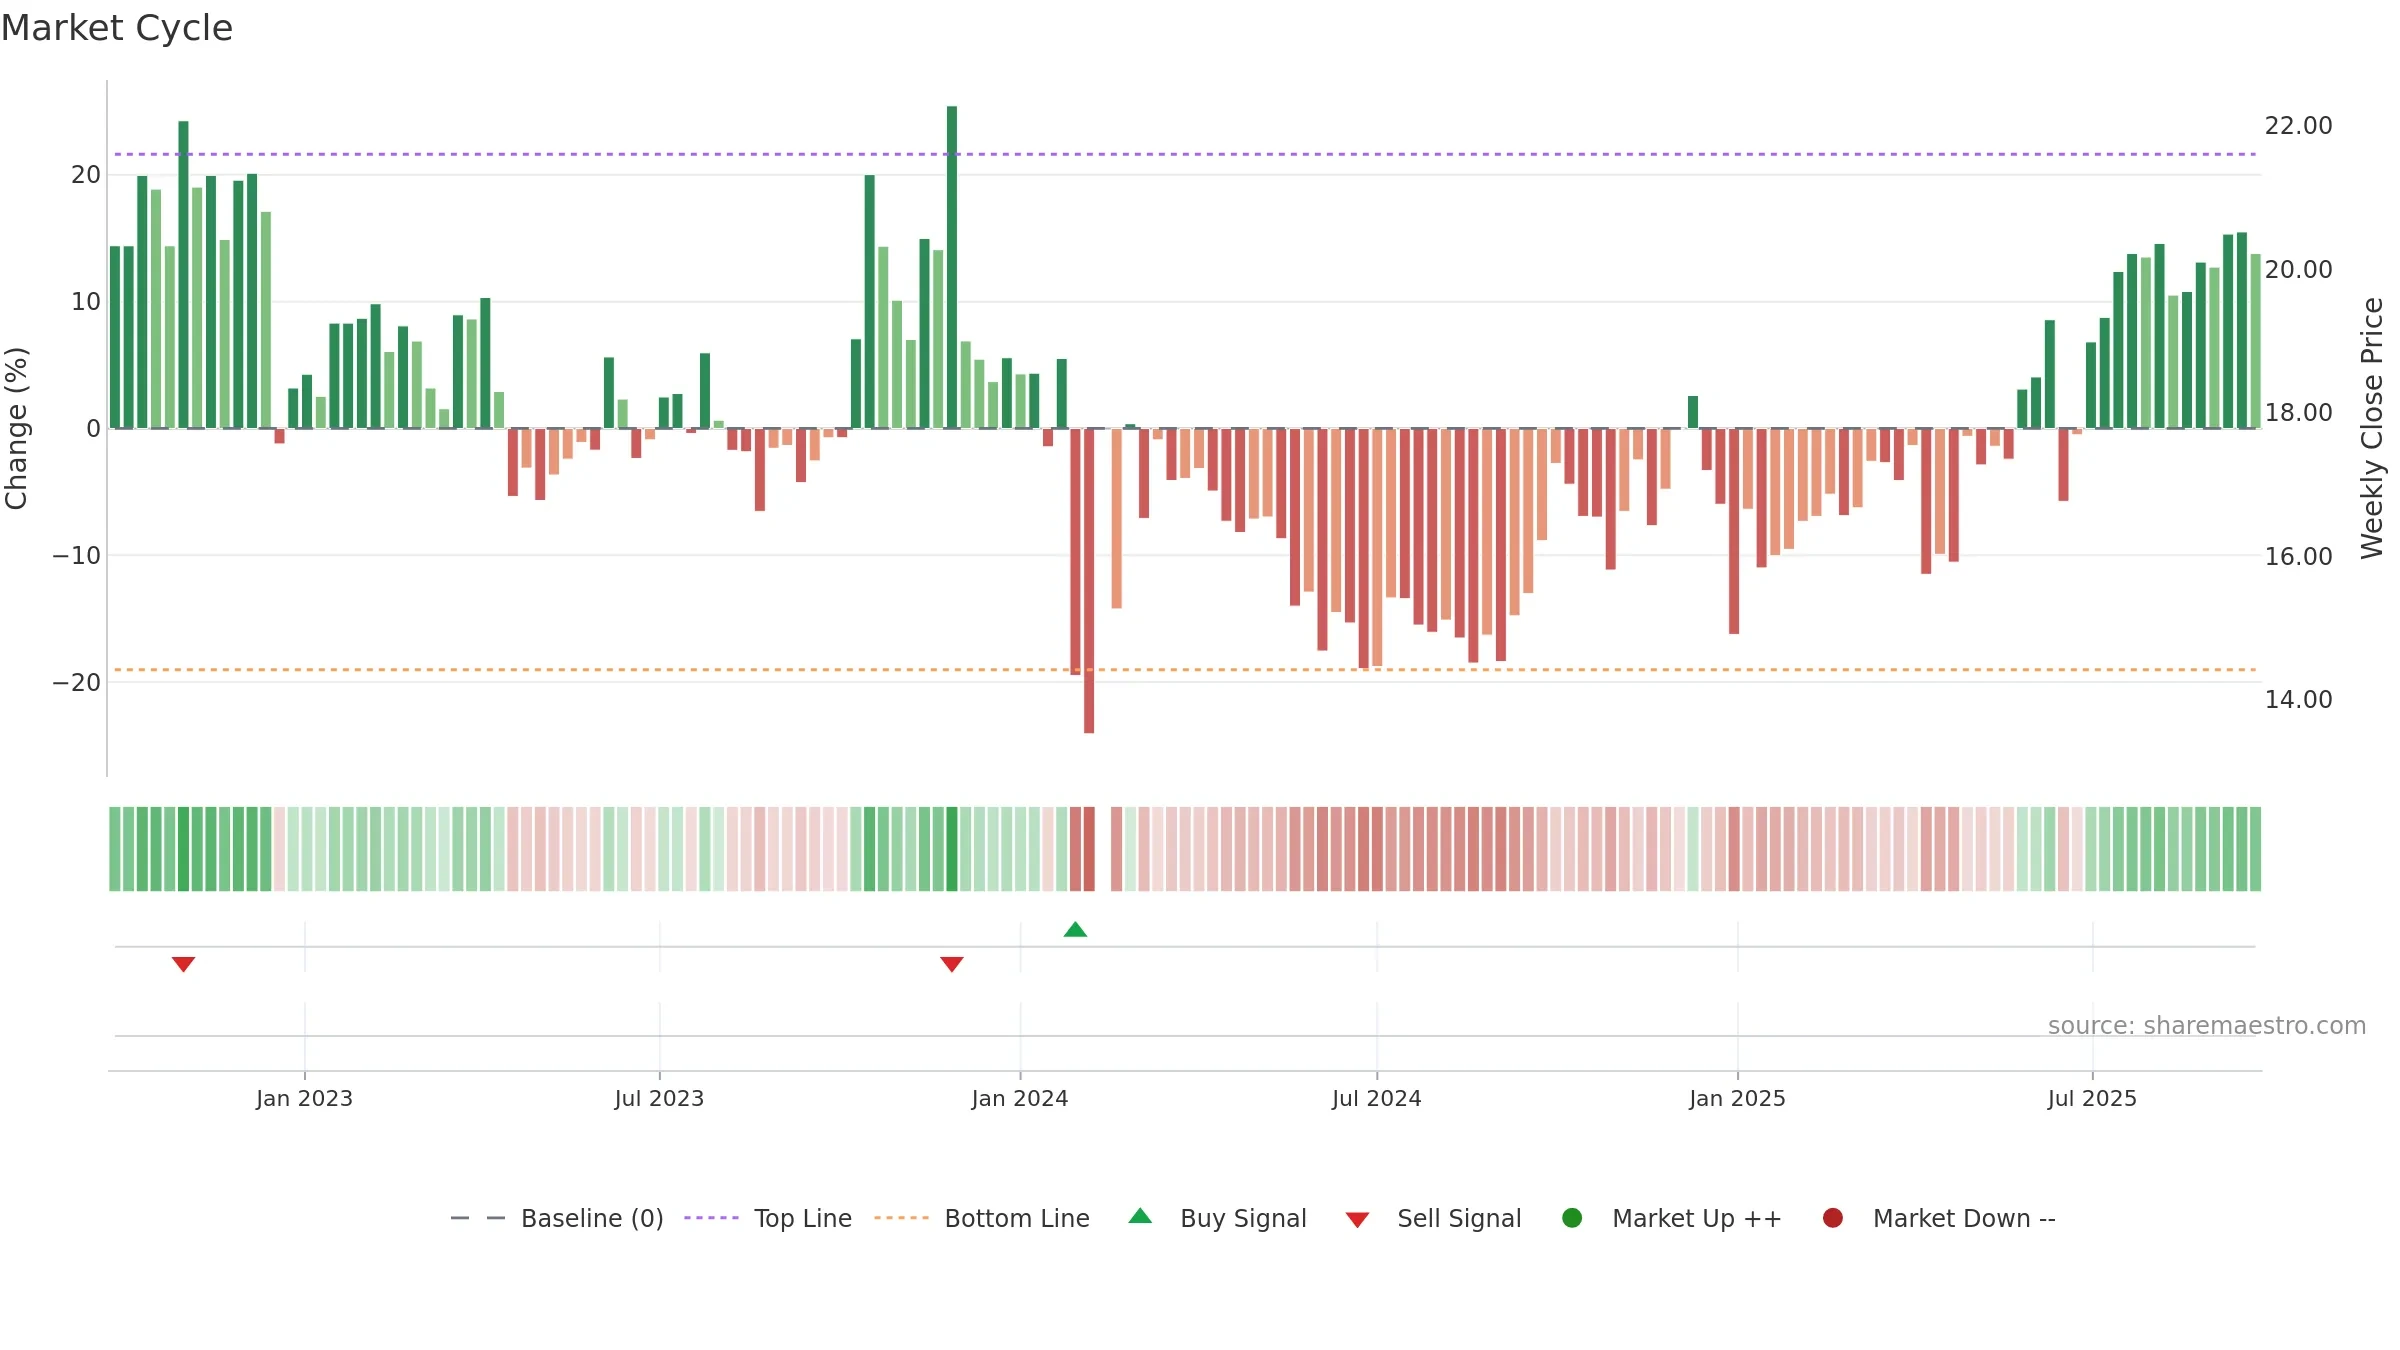2400x1350 pixels.
Task: Click the Jul 2023 x-axis label
Action: click(659, 1098)
